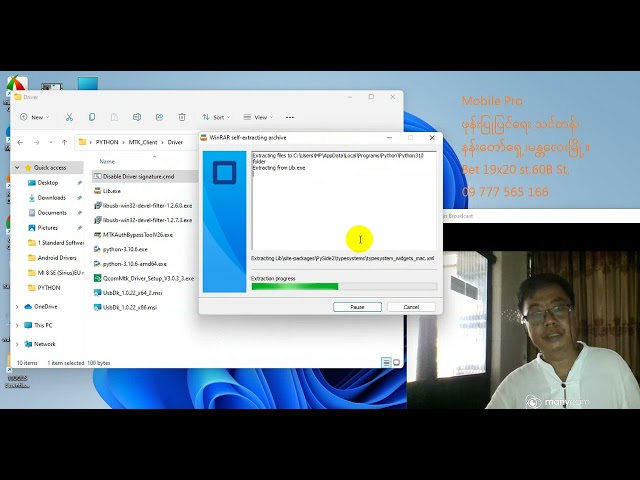The image size is (640, 480).
Task: Click the Paste icon in Explorer toolbar
Action: pos(114,118)
